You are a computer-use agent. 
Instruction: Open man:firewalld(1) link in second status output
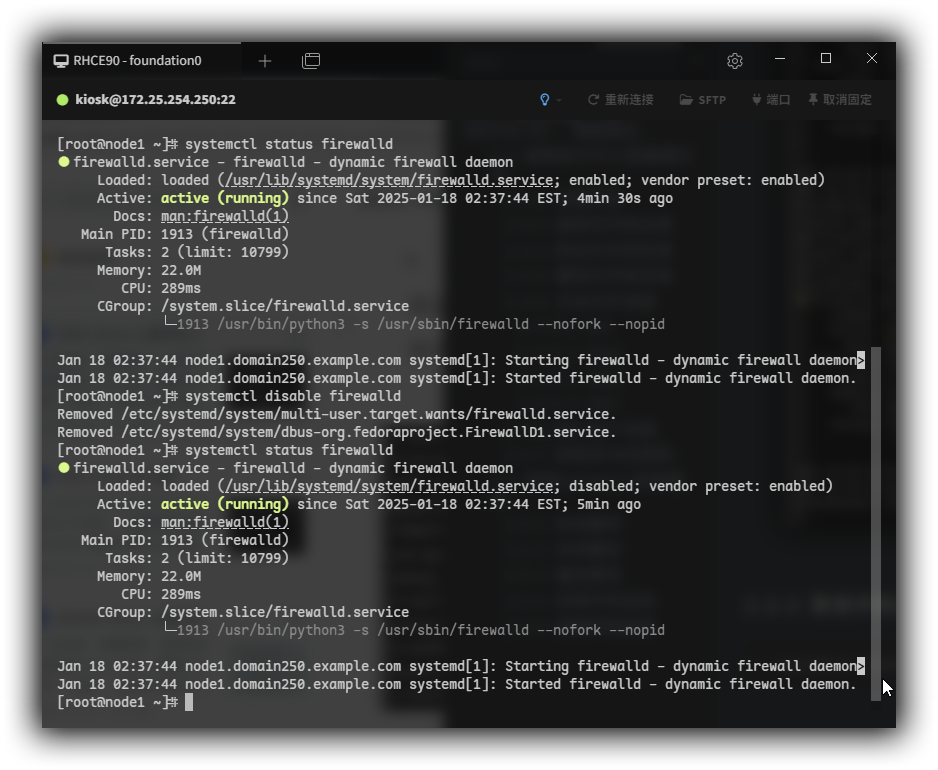(x=224, y=522)
